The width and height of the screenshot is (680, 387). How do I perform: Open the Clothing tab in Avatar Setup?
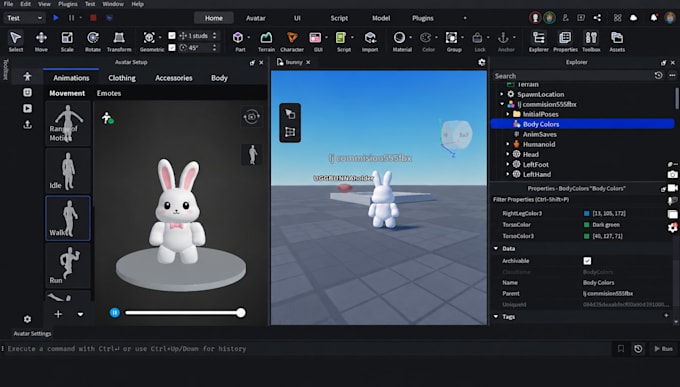[x=122, y=78]
